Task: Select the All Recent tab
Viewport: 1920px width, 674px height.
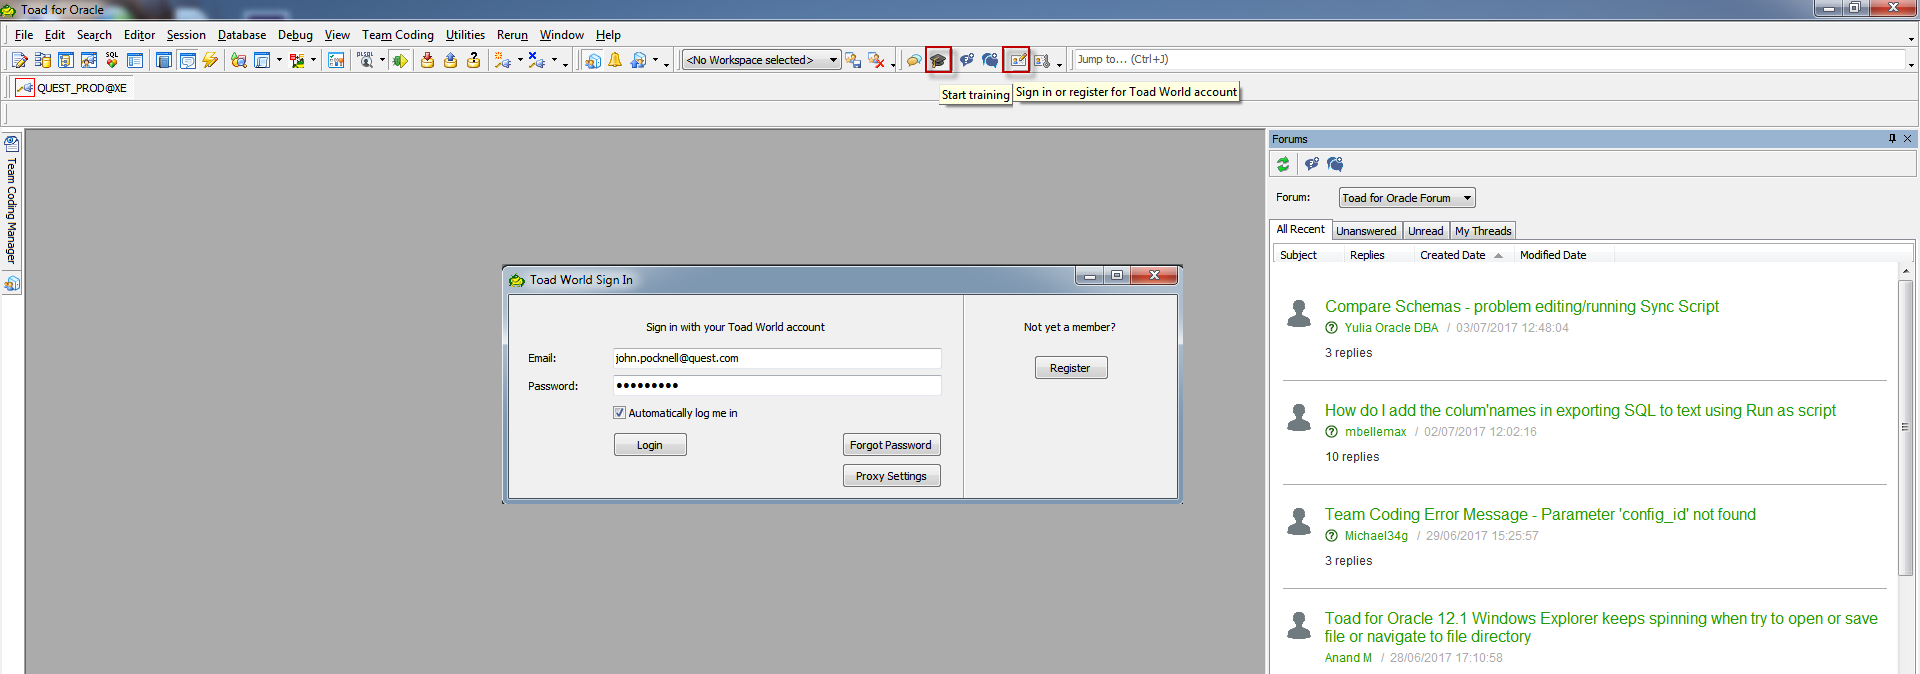Action: tap(1300, 229)
